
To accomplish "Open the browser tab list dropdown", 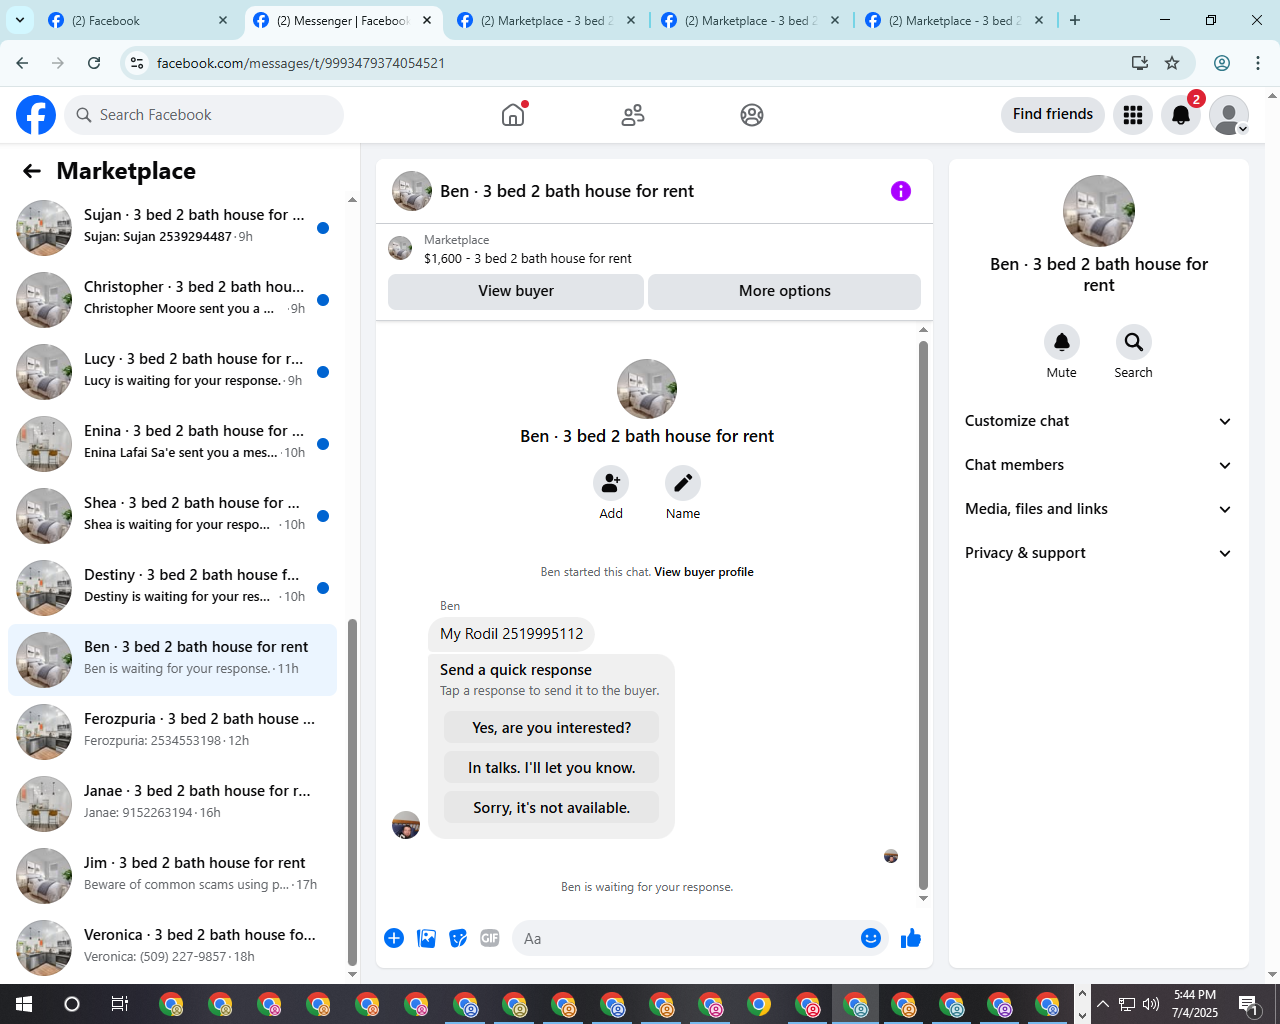I will [x=20, y=20].
